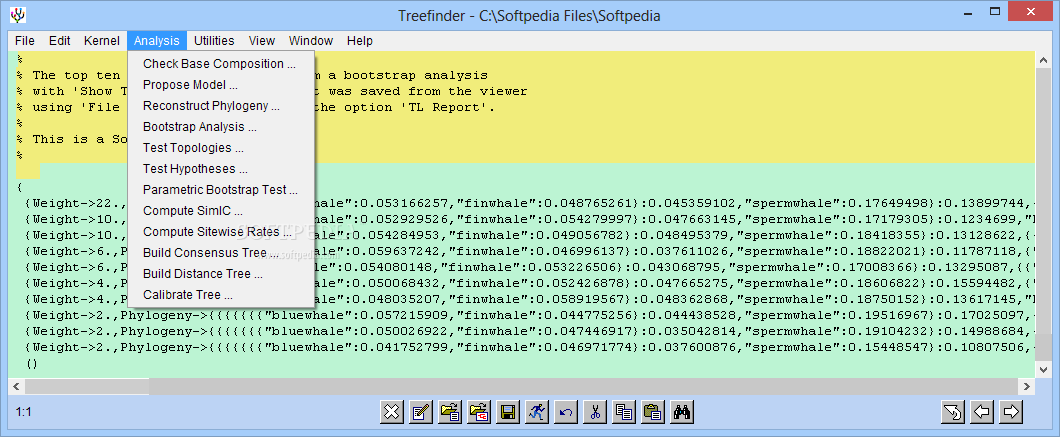Choose Parametric Bootstrap Test menu entry
The width and height of the screenshot is (1060, 437).
[220, 189]
